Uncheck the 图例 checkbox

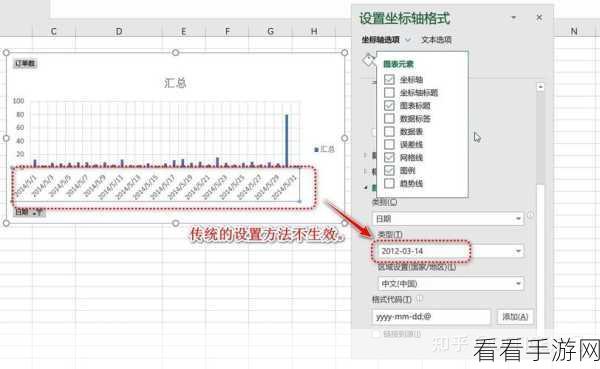click(x=389, y=170)
